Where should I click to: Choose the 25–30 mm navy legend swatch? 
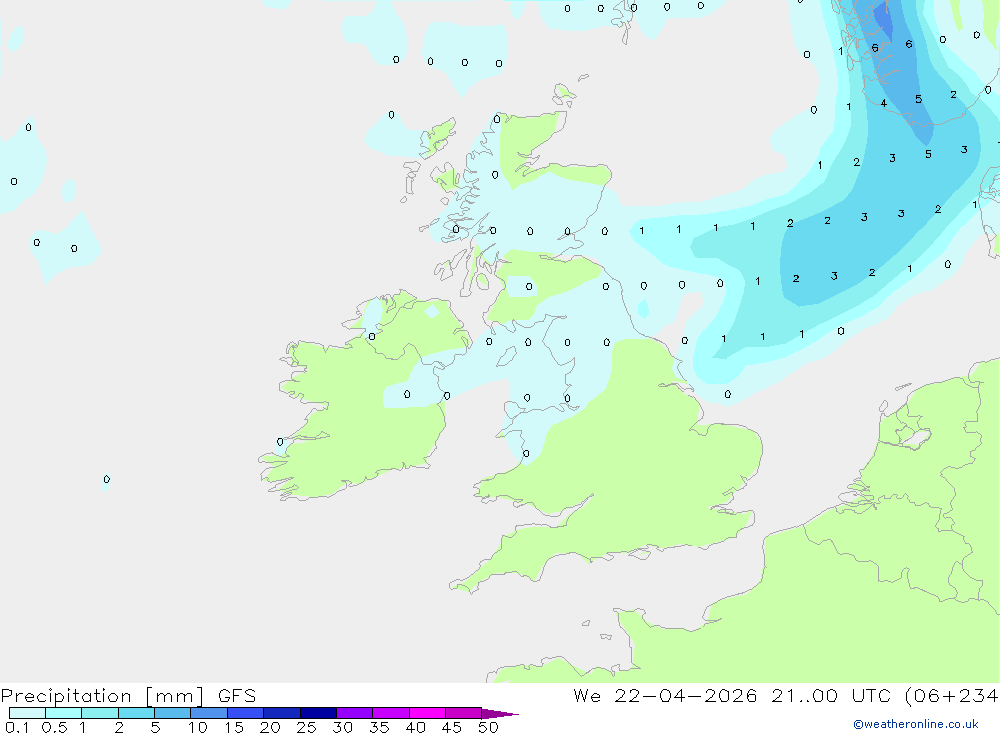tap(318, 713)
